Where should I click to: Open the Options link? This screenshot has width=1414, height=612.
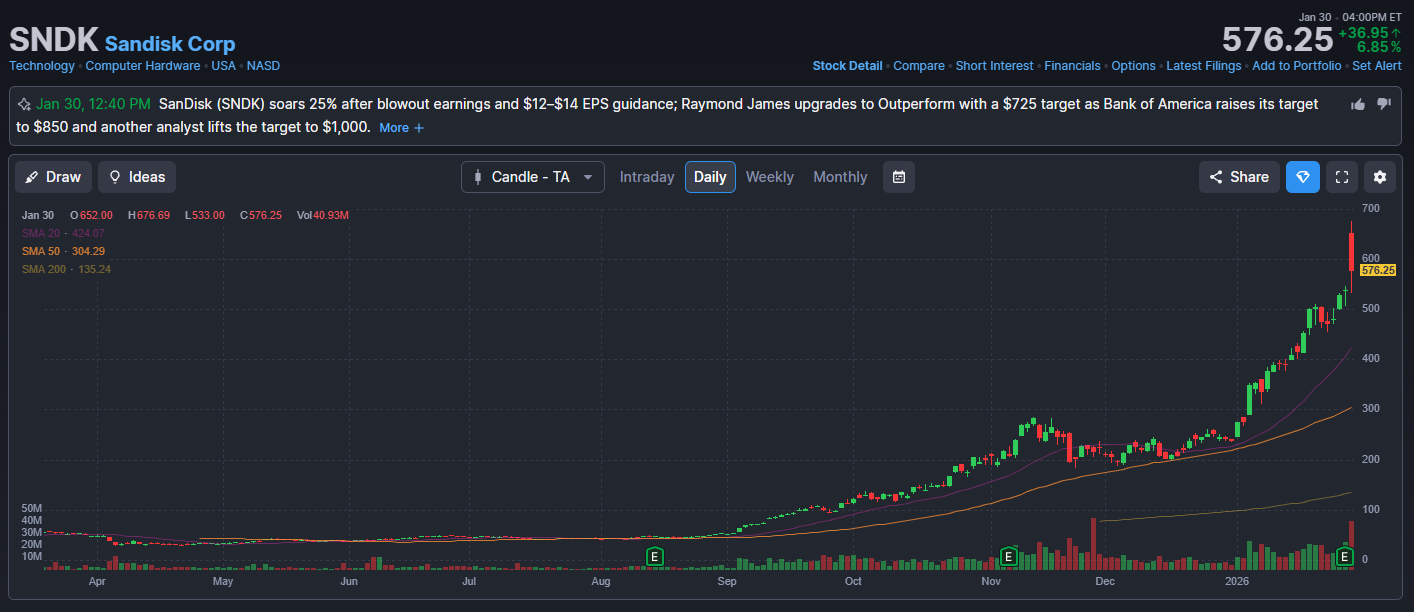point(1133,66)
